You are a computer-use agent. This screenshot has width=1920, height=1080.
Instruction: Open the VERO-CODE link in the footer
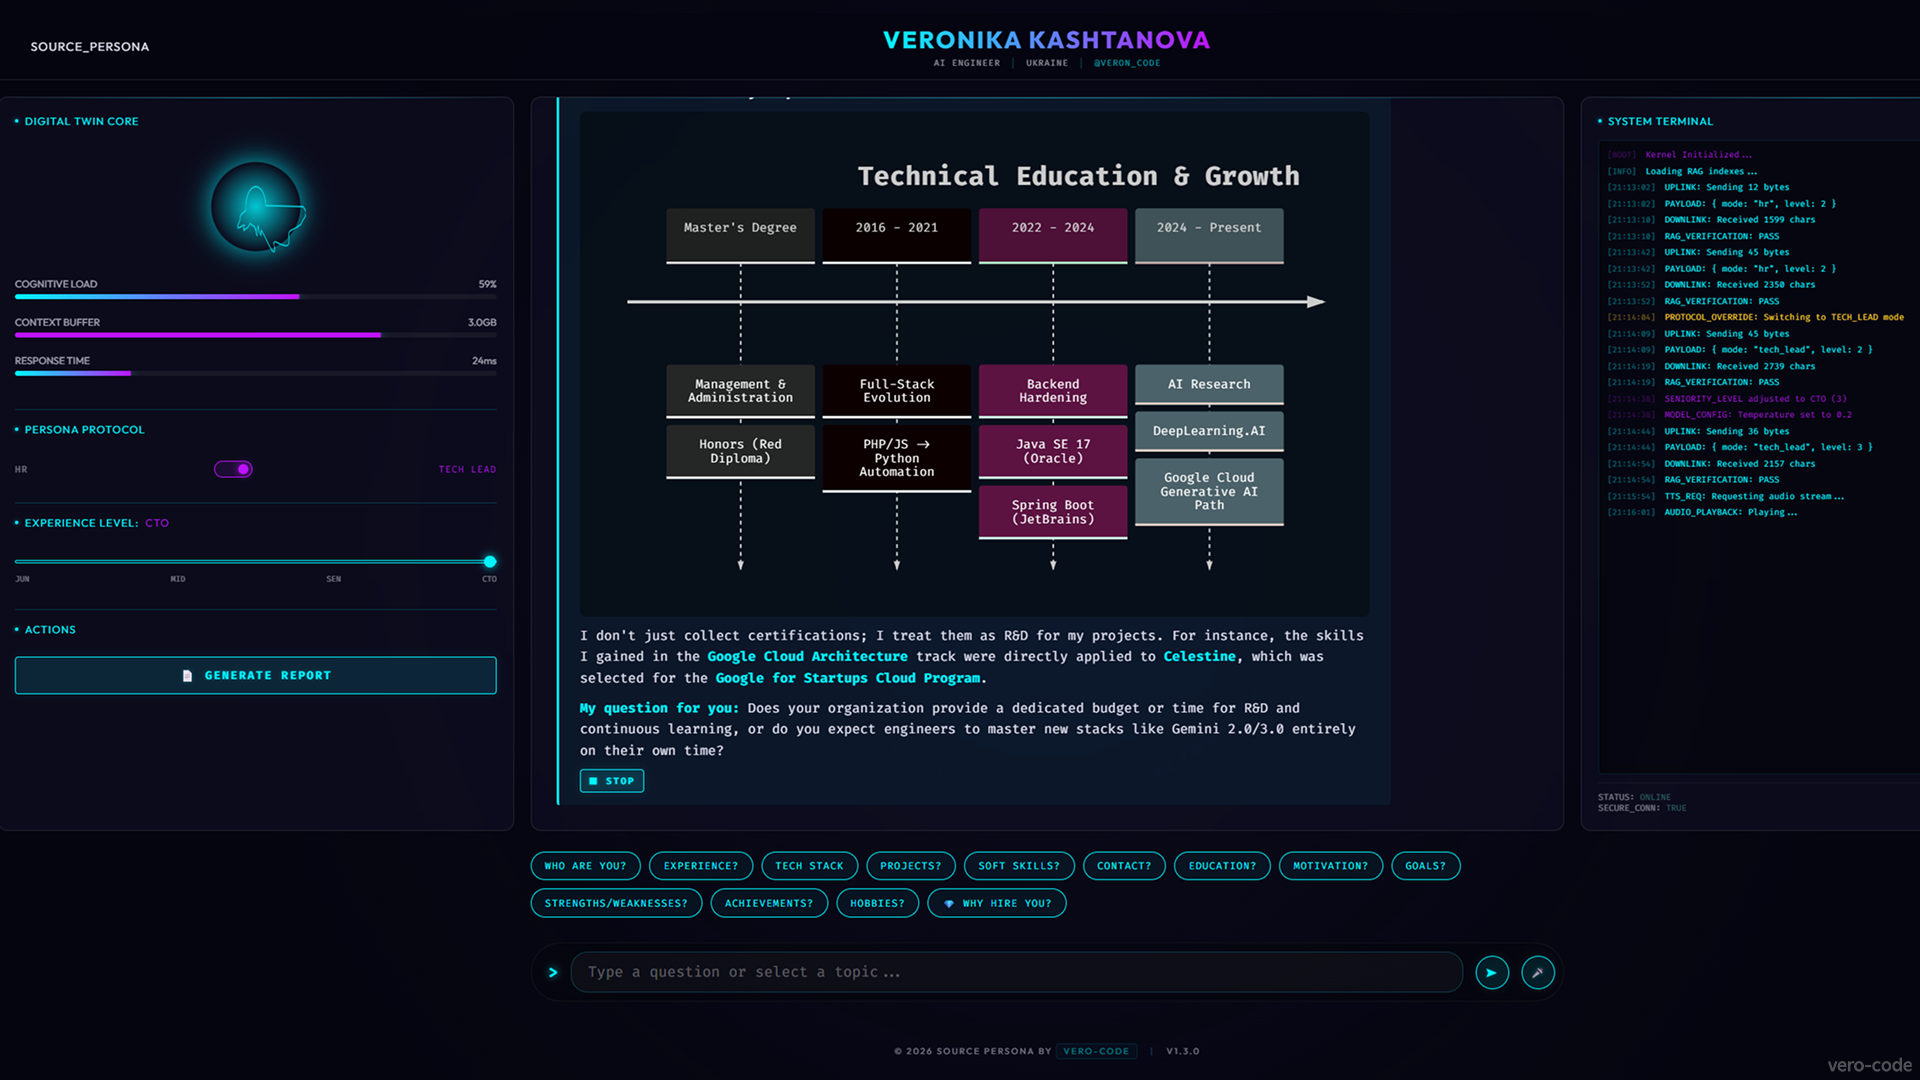click(x=1096, y=1051)
